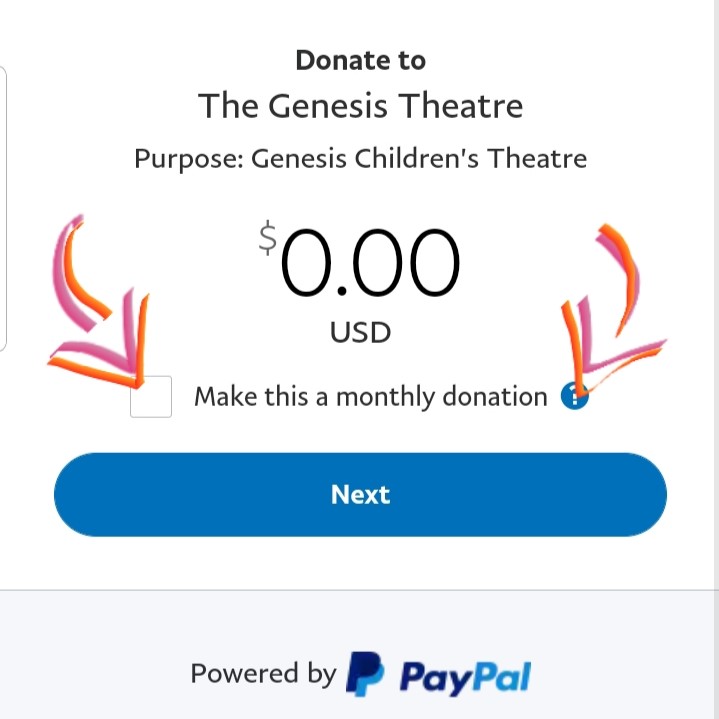Click the "Powered by" footer text
The height and width of the screenshot is (719, 719).
click(x=263, y=674)
